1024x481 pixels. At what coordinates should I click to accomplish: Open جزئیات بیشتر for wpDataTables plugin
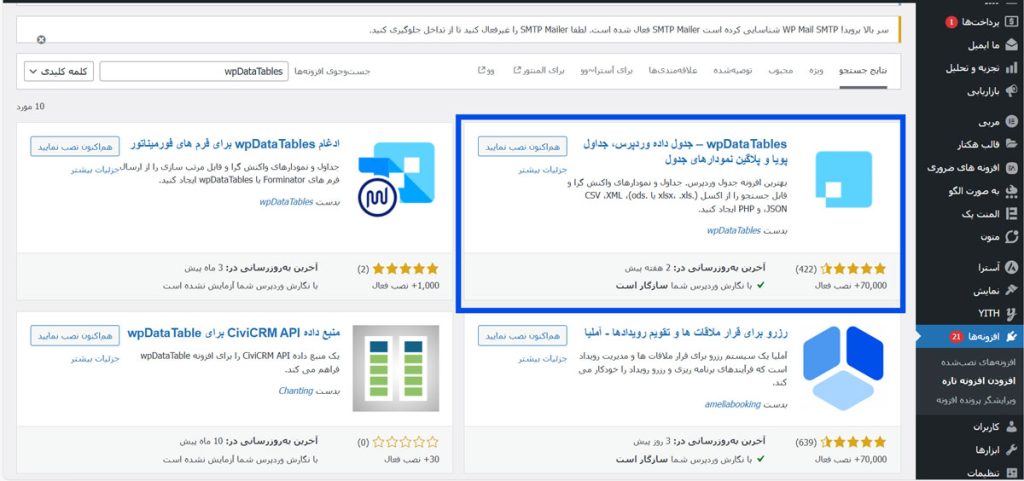[543, 170]
